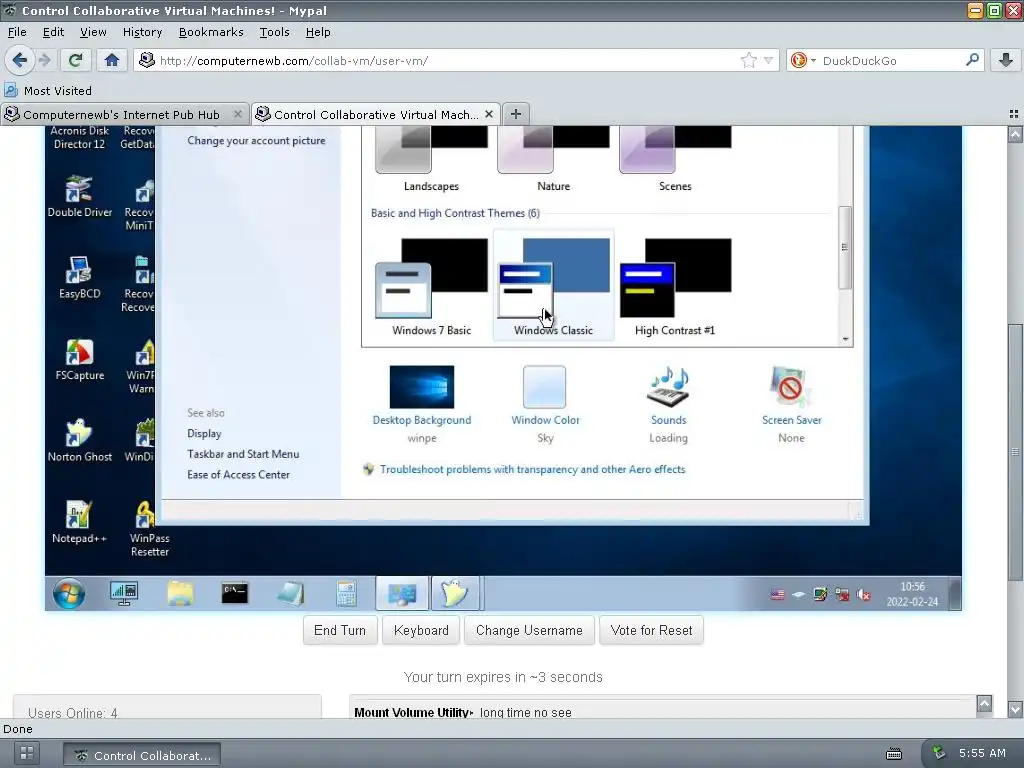
Task: Open the File menu
Action: pos(17,32)
